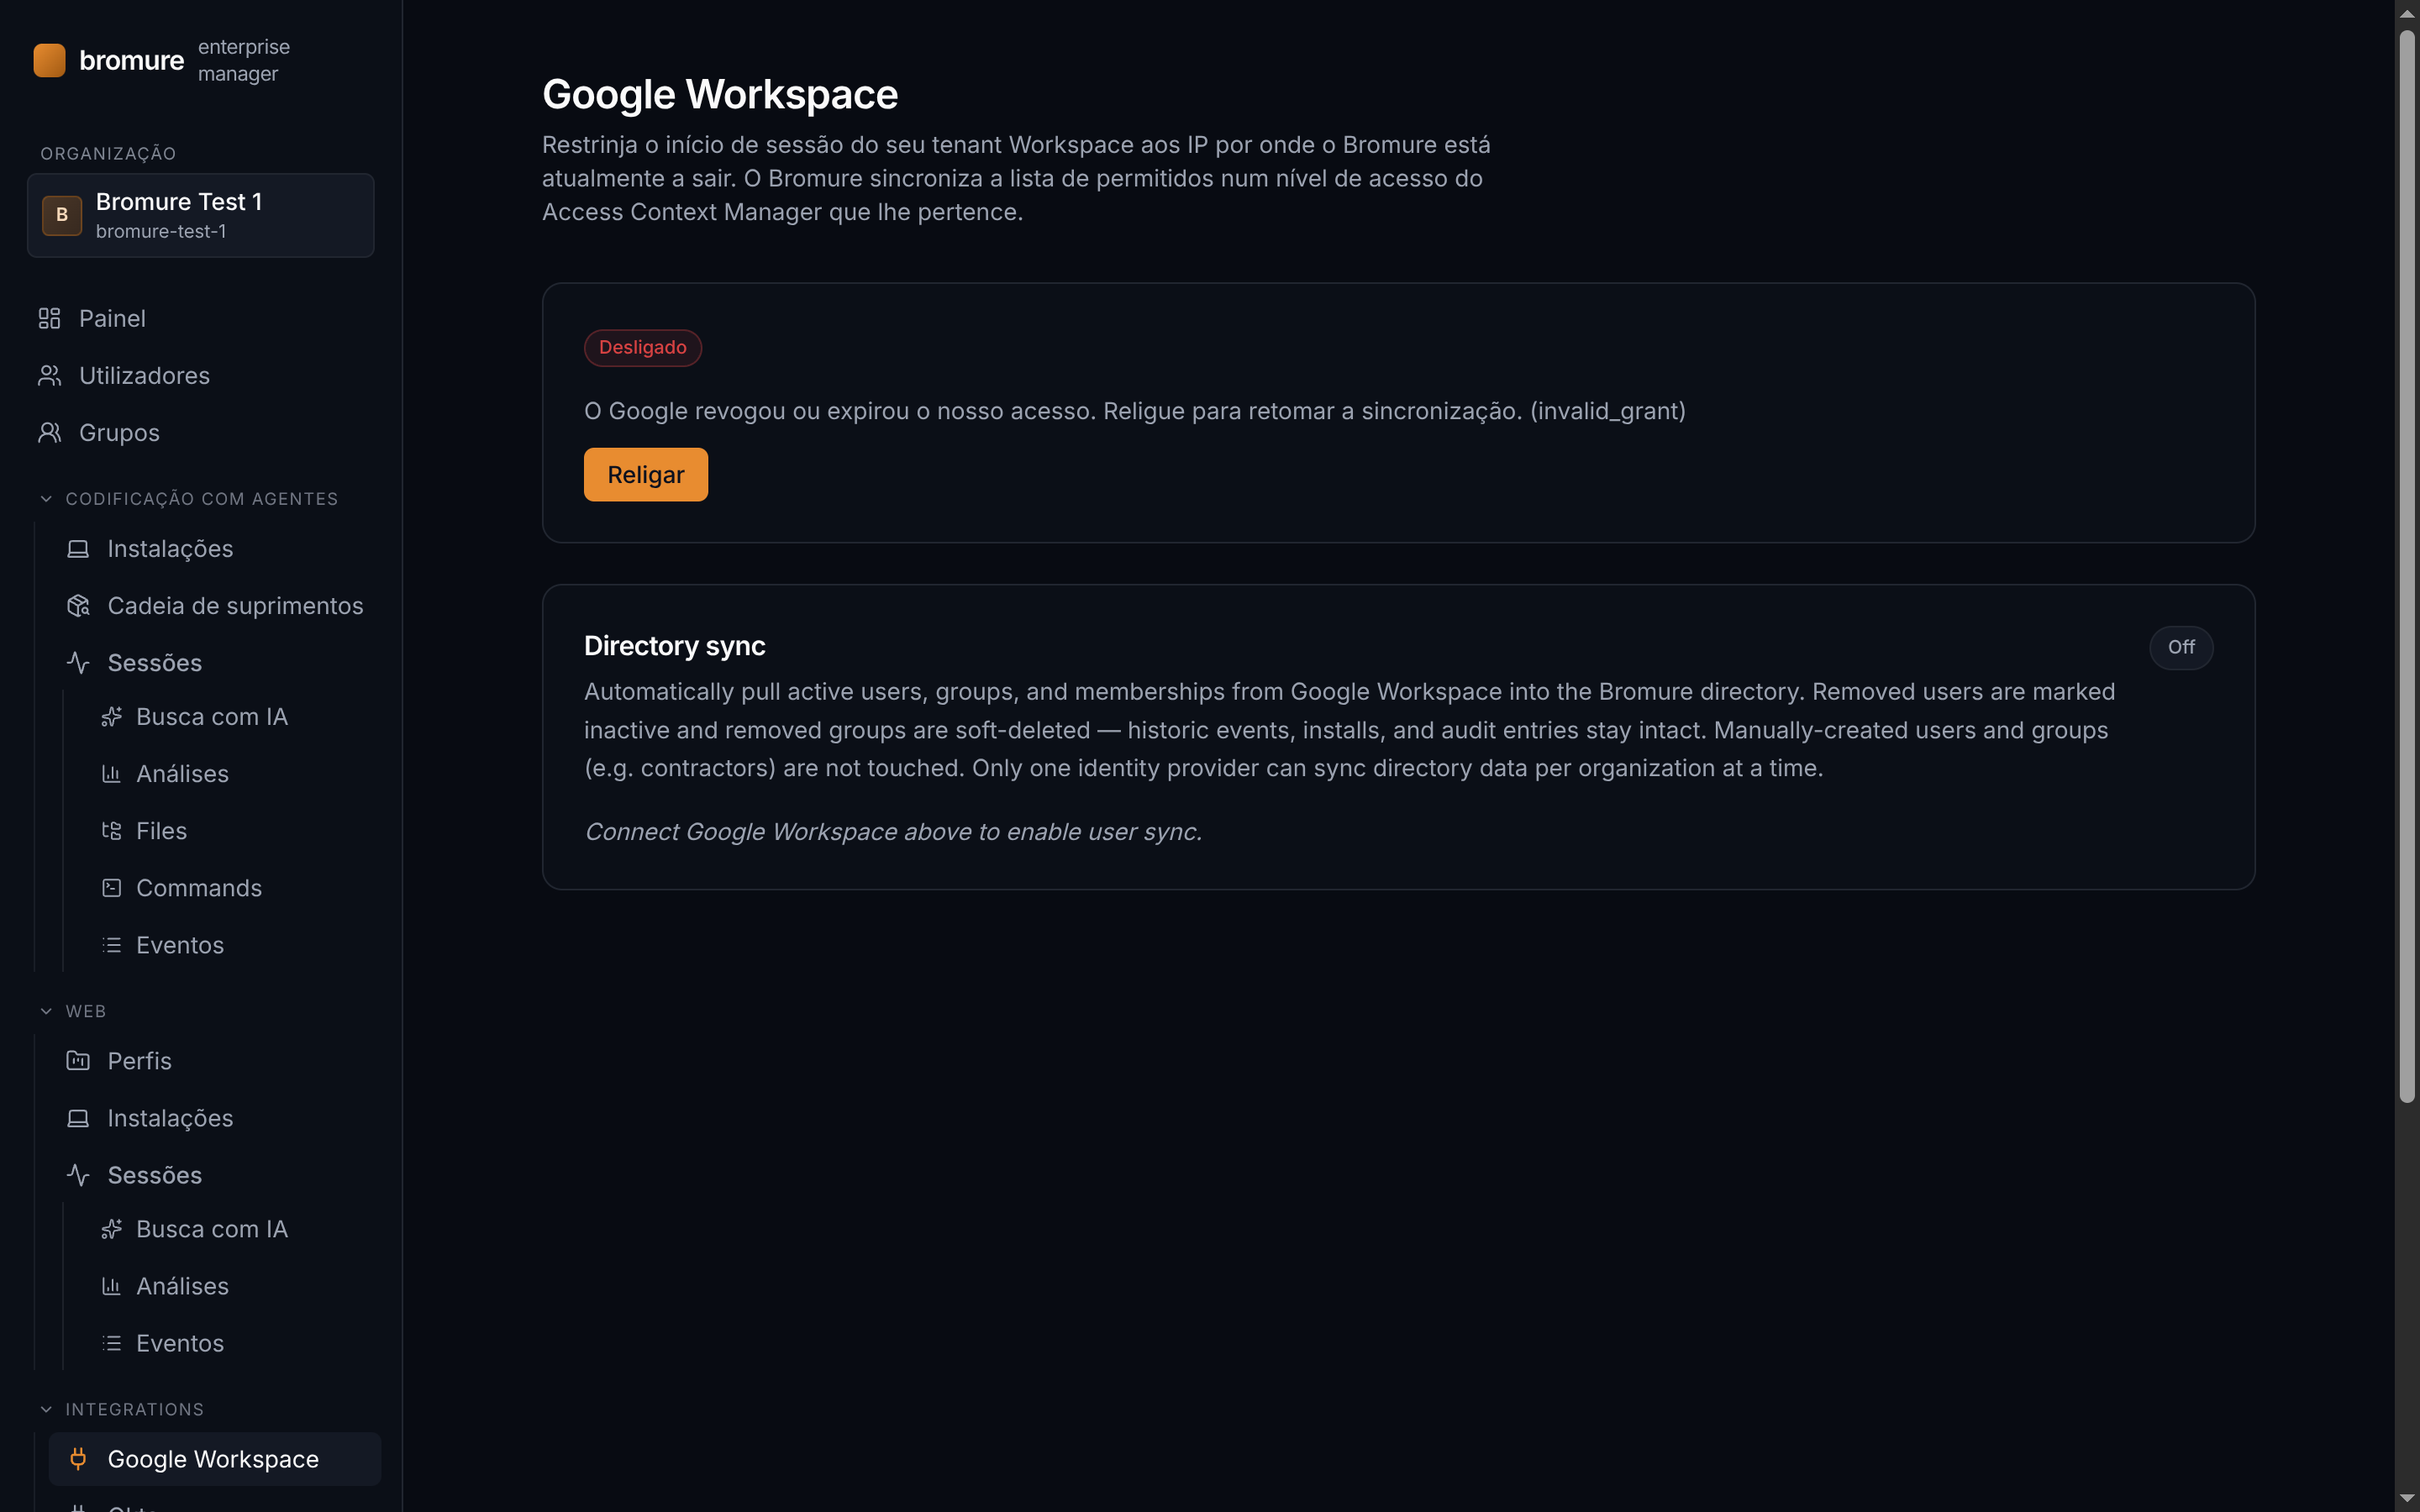The image size is (2420, 1512).
Task: Click the bar chart icon of Web Análises
Action: click(x=111, y=1285)
